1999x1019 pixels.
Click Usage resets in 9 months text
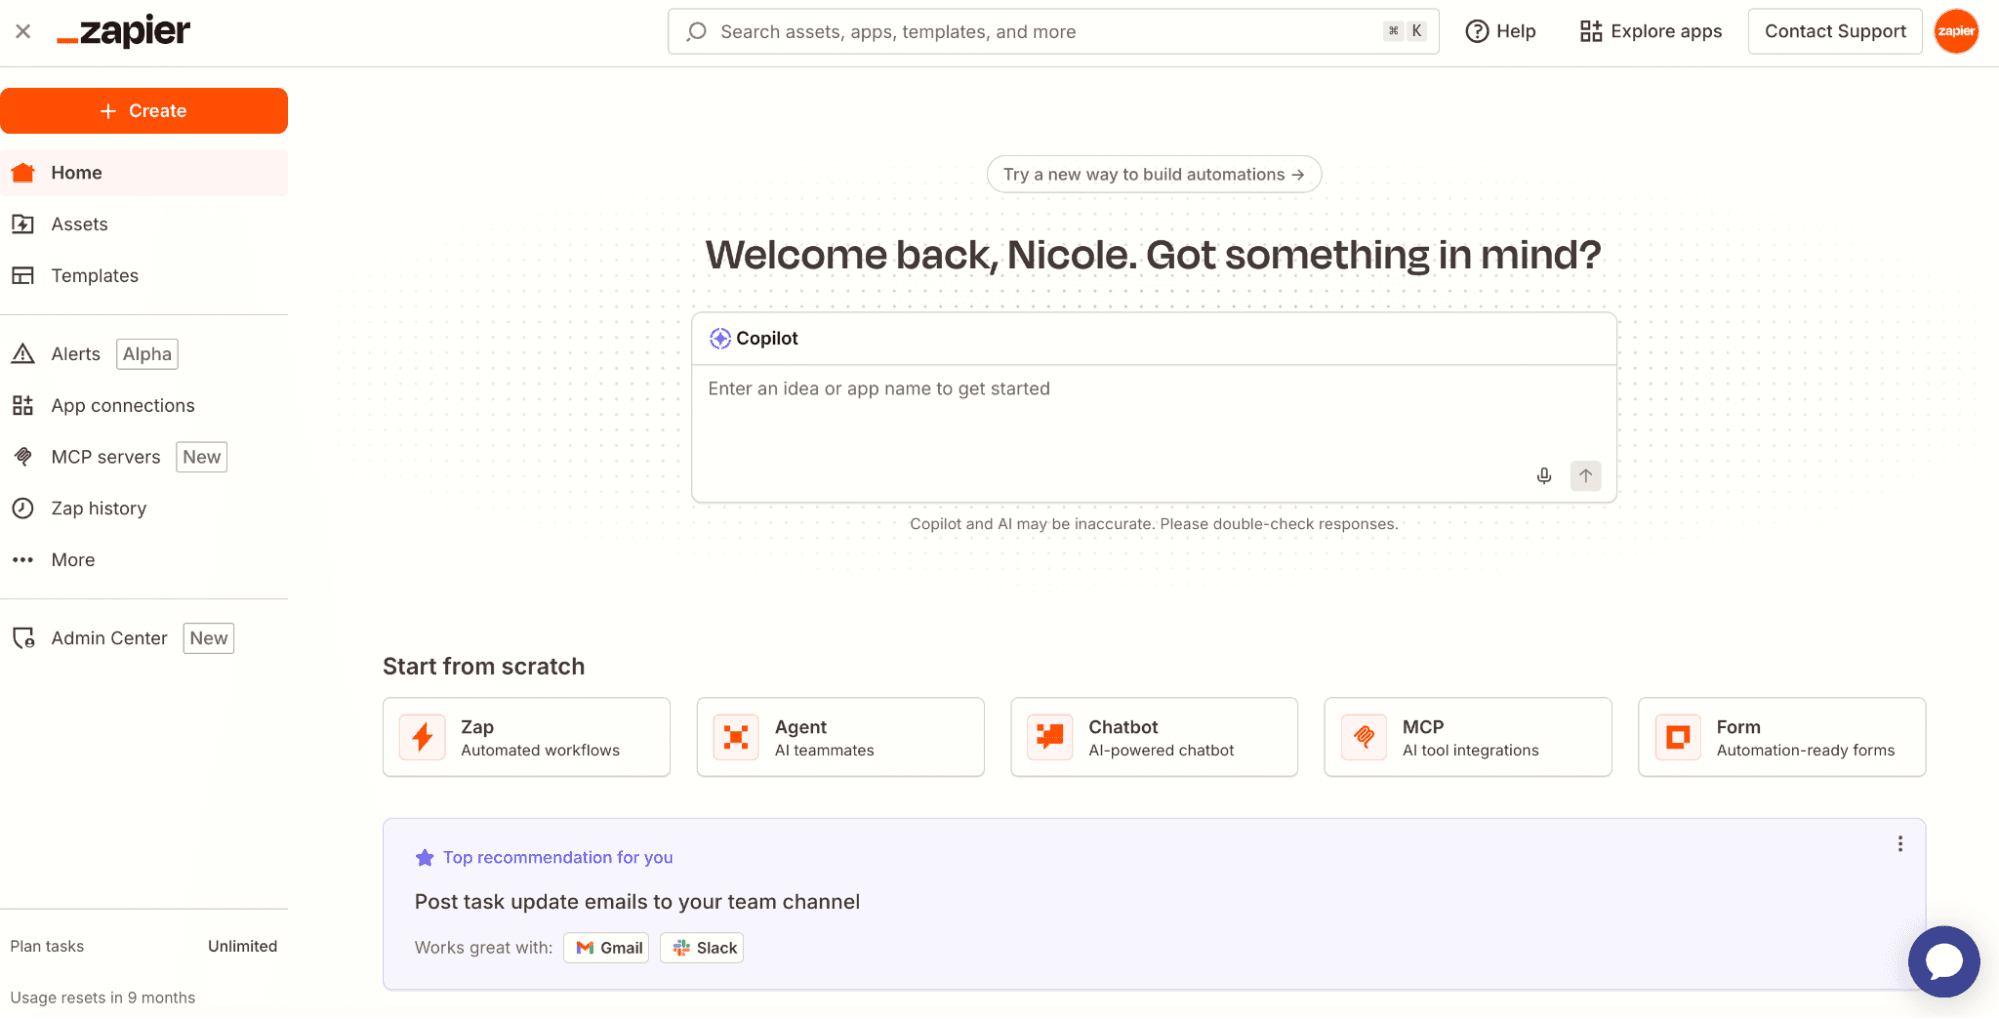click(103, 998)
